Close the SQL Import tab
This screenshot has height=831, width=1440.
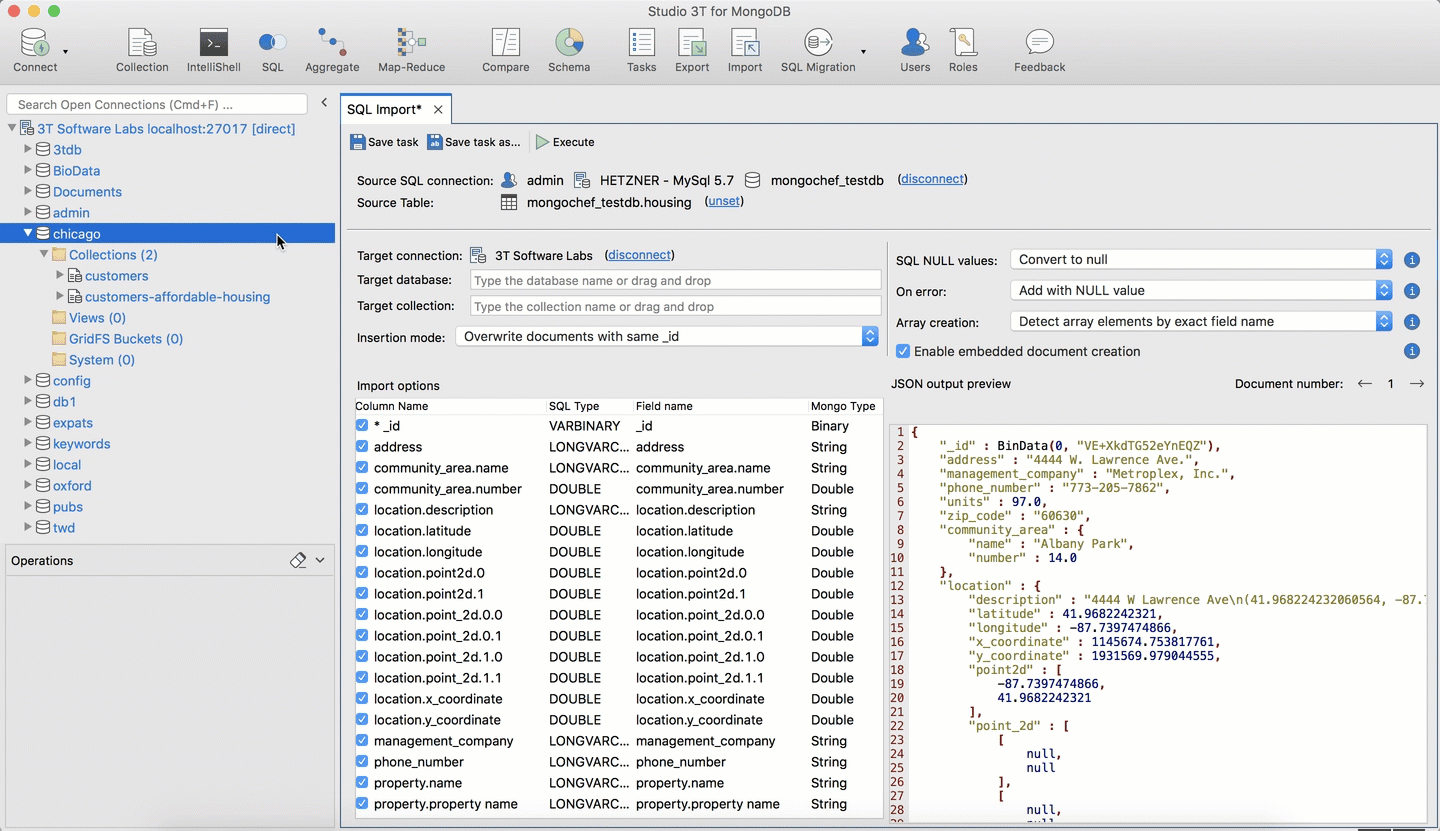point(438,109)
